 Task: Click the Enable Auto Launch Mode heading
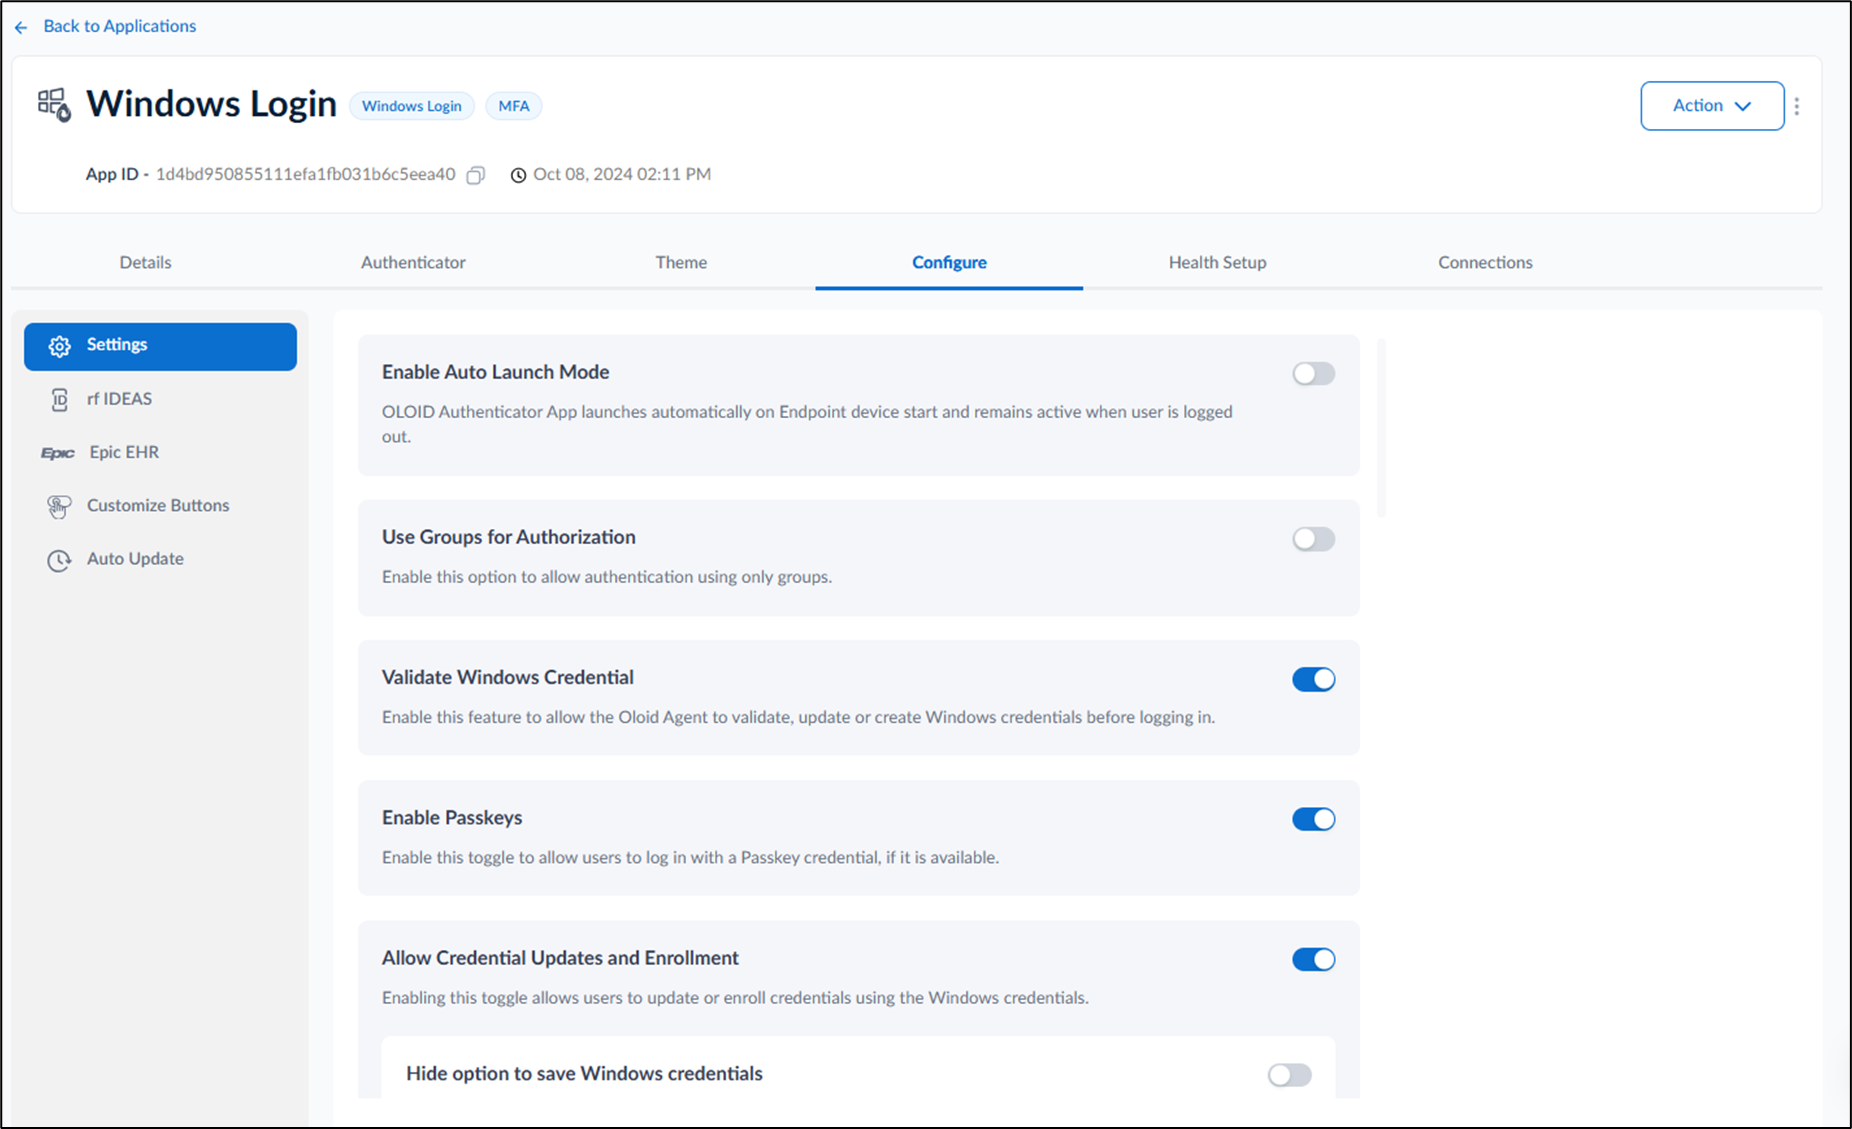(x=495, y=372)
